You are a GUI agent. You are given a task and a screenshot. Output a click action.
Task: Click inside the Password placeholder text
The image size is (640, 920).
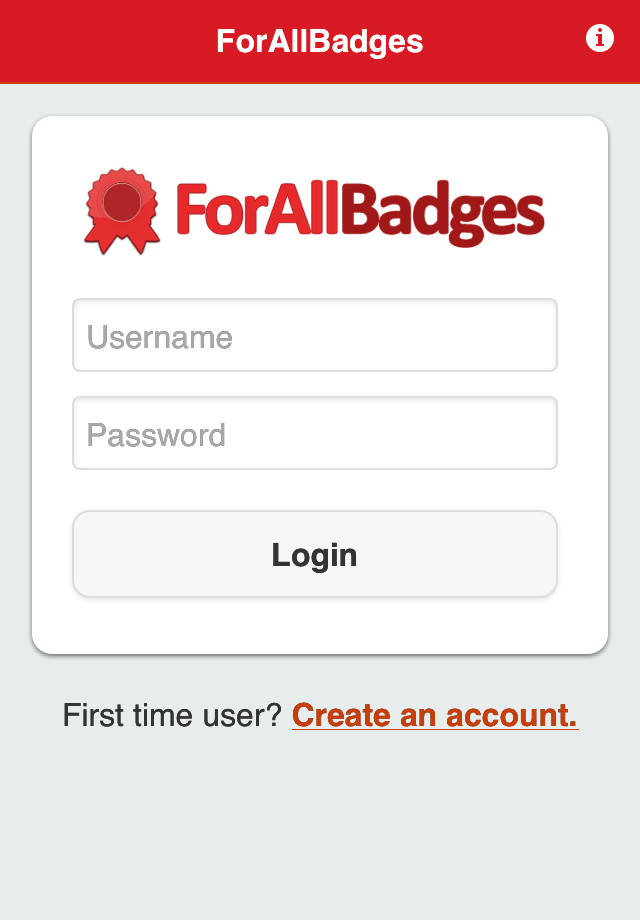pyautogui.click(x=157, y=435)
